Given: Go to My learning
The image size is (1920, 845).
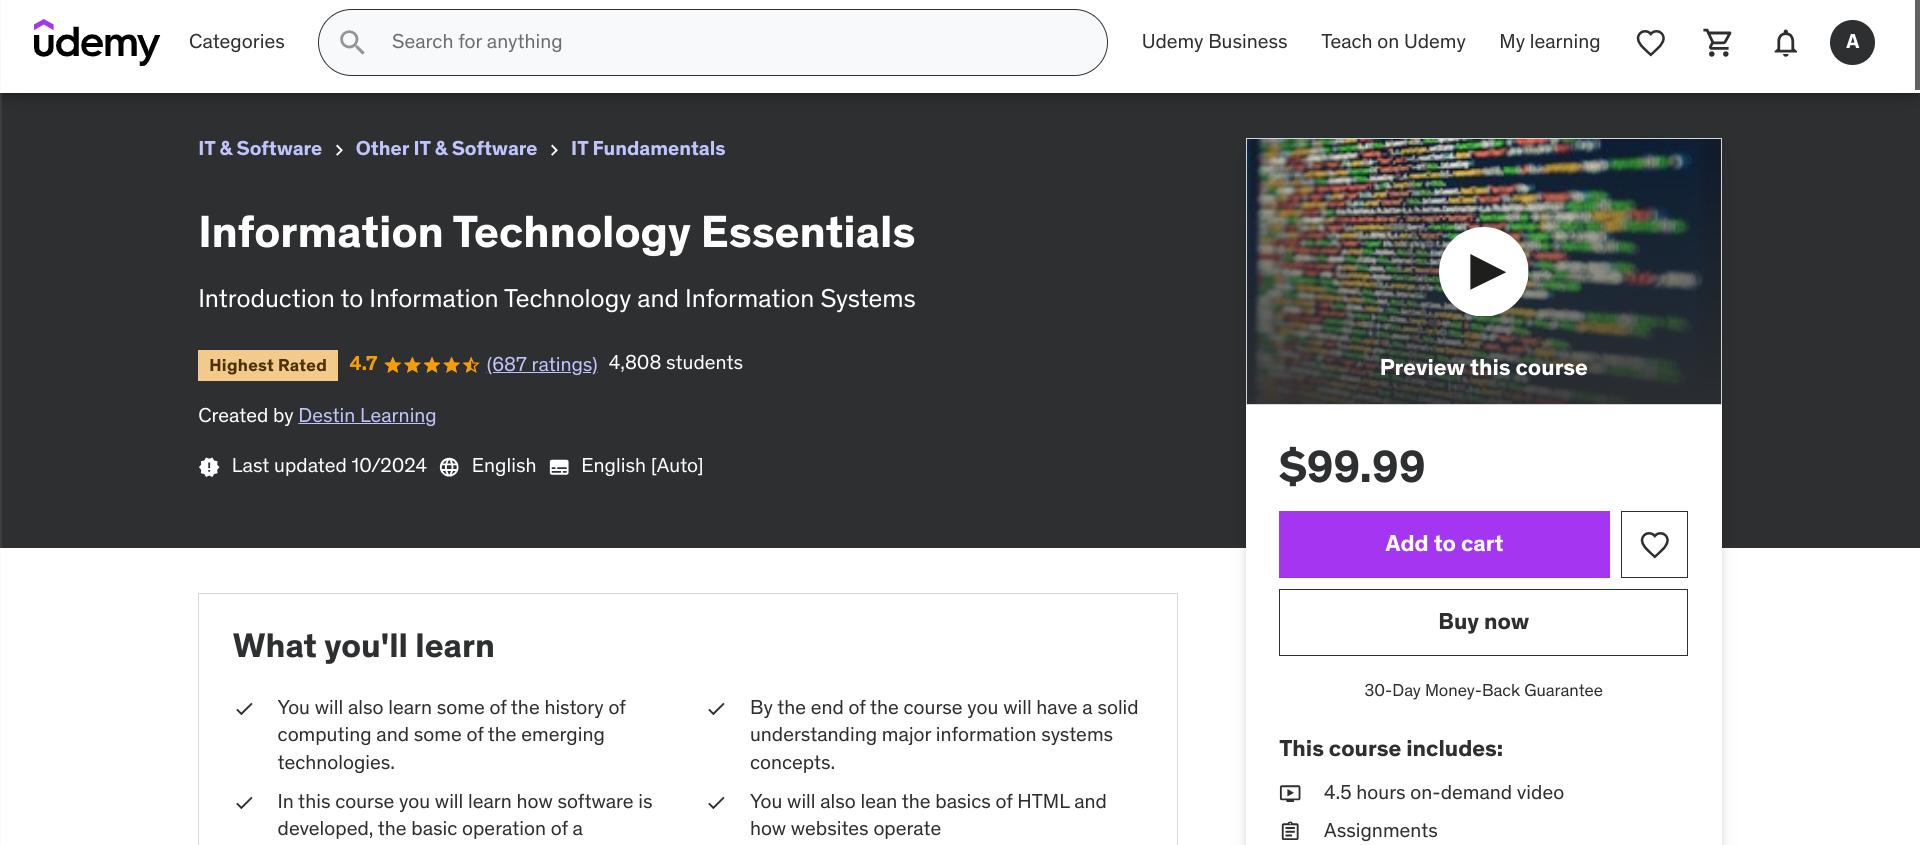Looking at the screenshot, I should coord(1550,42).
